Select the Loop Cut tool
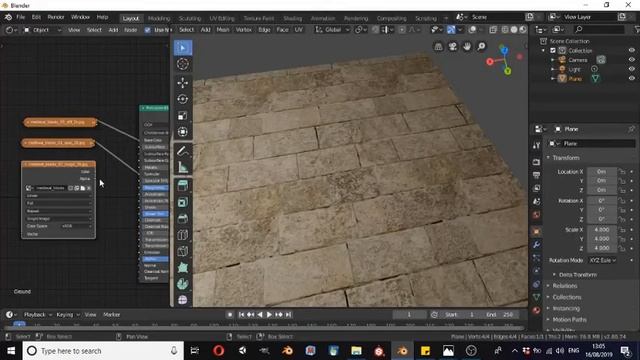 (x=183, y=235)
